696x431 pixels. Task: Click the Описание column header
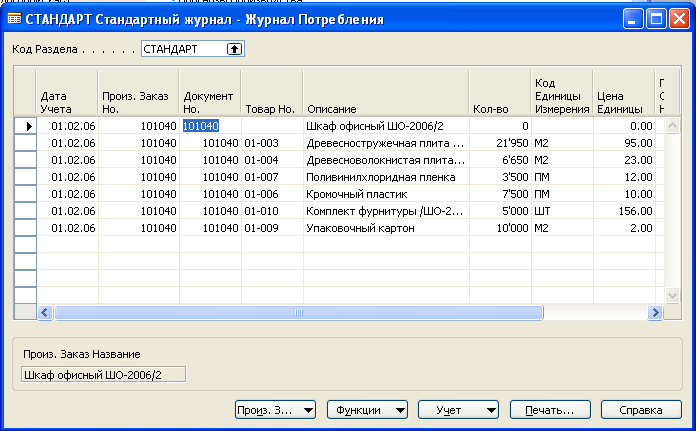(386, 92)
